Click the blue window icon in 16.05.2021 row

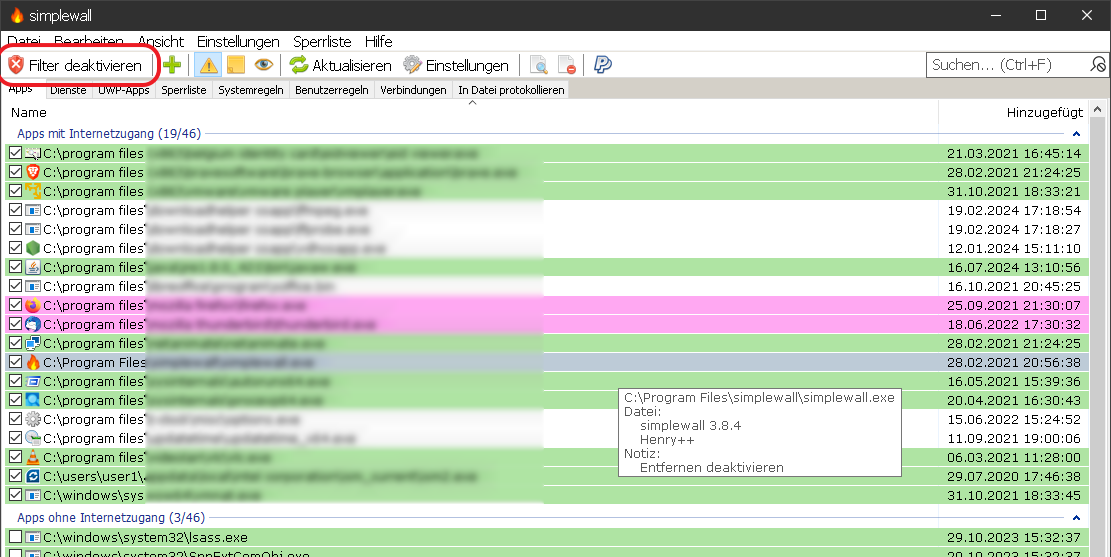pos(33,381)
